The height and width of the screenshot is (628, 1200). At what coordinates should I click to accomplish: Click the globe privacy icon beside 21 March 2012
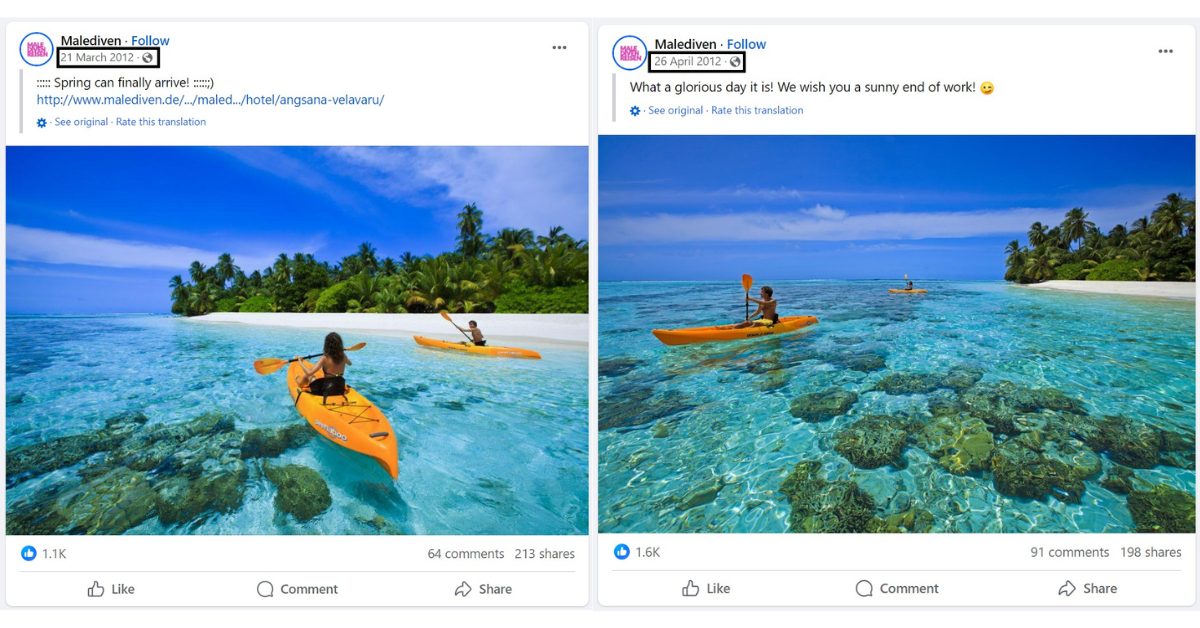148,58
